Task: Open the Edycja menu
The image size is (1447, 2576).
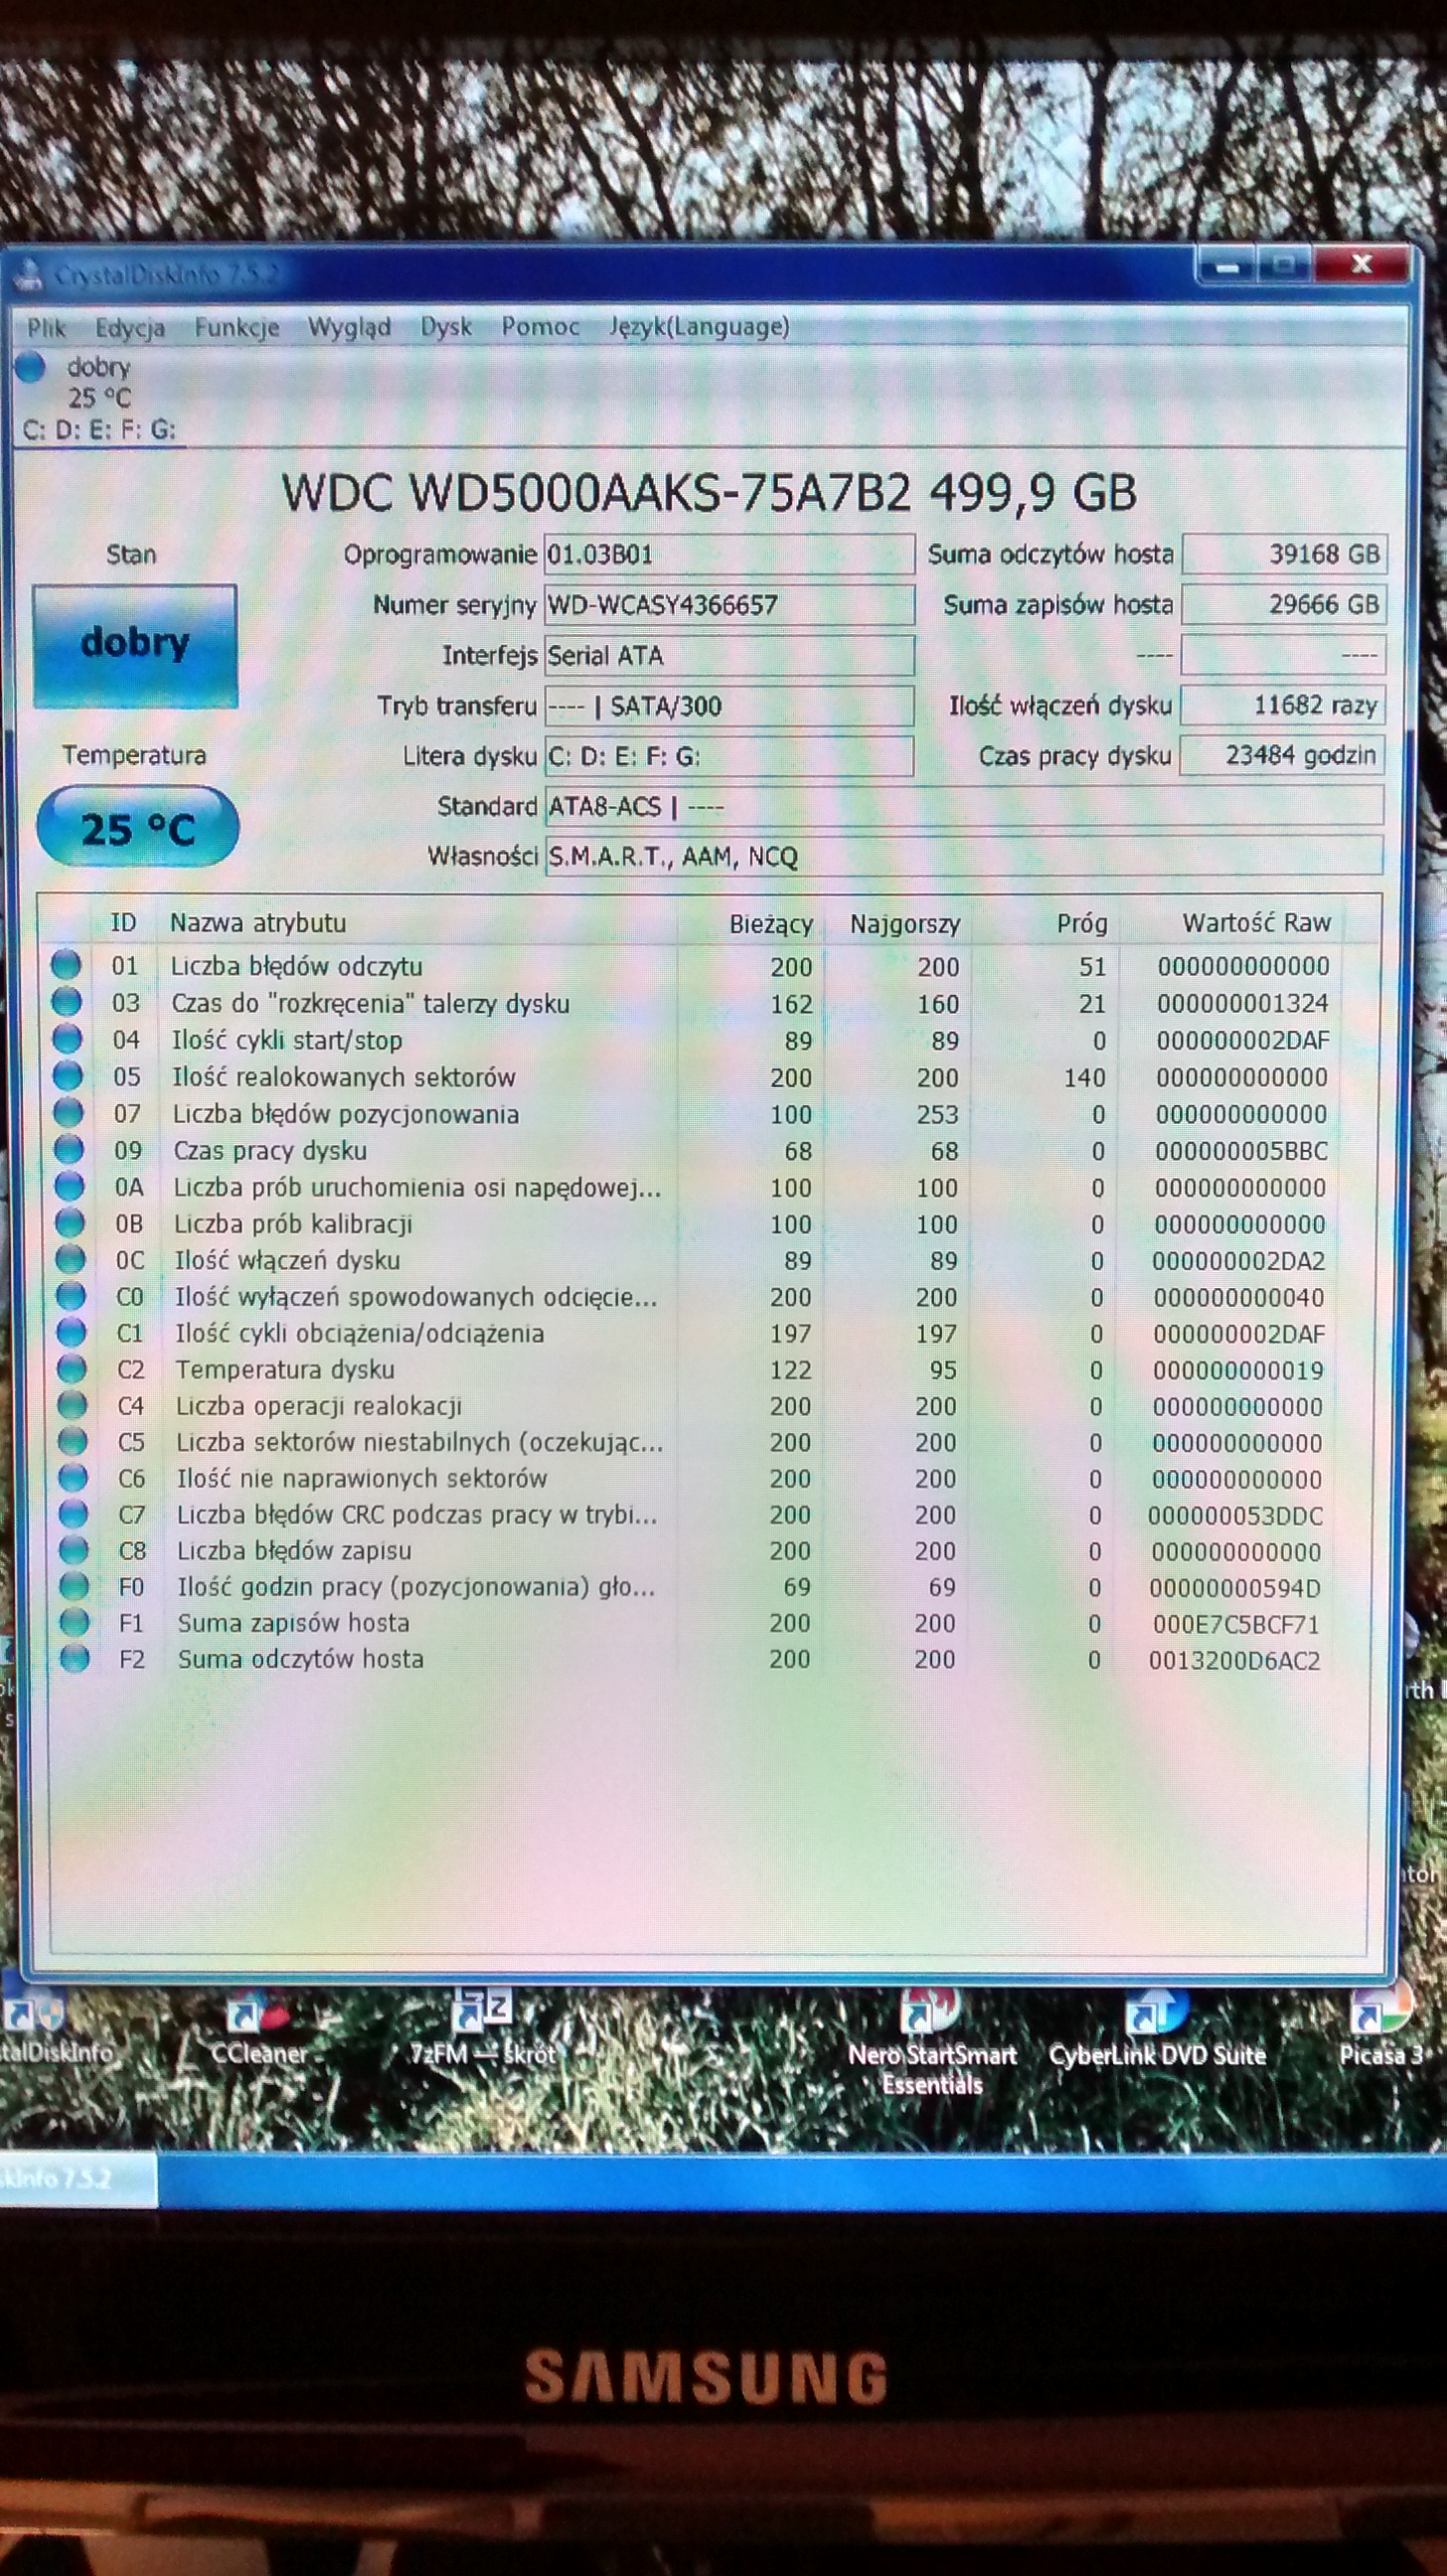Action: (x=130, y=328)
